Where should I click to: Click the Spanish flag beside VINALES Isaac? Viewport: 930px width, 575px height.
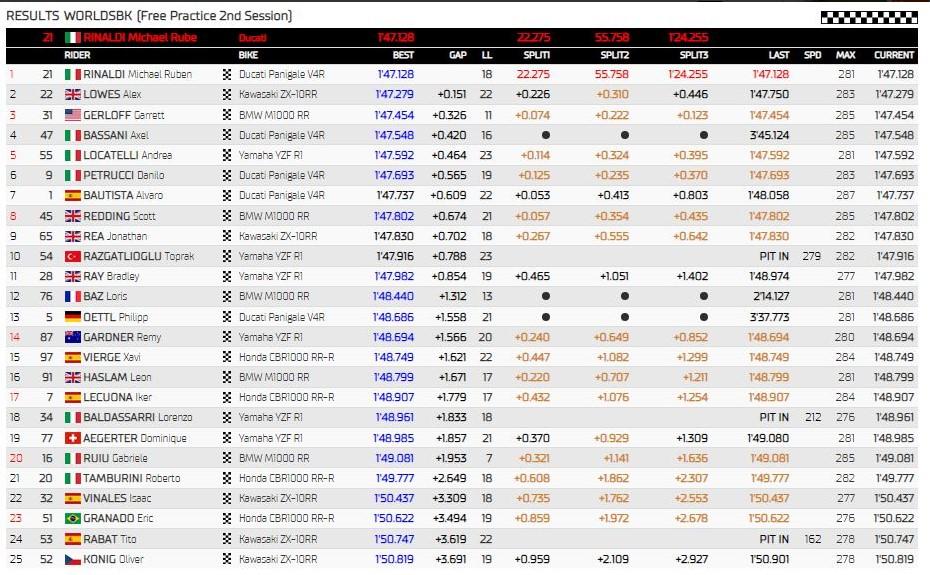72,498
